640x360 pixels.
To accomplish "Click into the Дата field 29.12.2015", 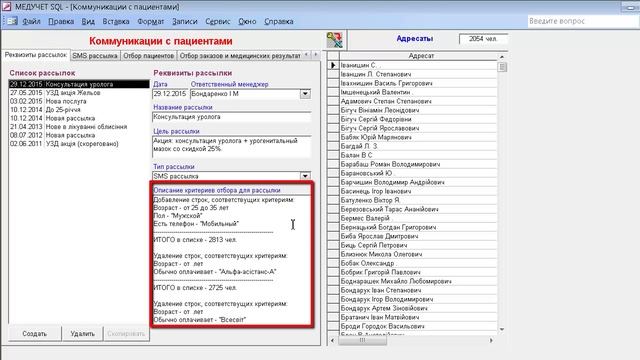I will 170,94.
